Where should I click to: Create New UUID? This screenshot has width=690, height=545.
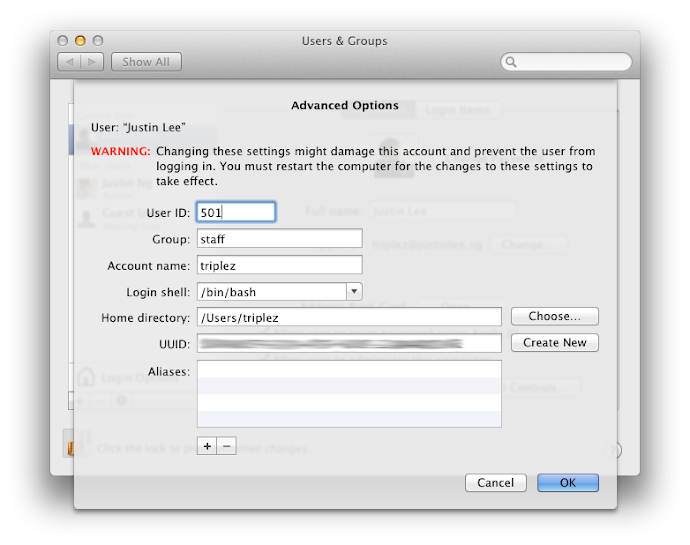[554, 342]
